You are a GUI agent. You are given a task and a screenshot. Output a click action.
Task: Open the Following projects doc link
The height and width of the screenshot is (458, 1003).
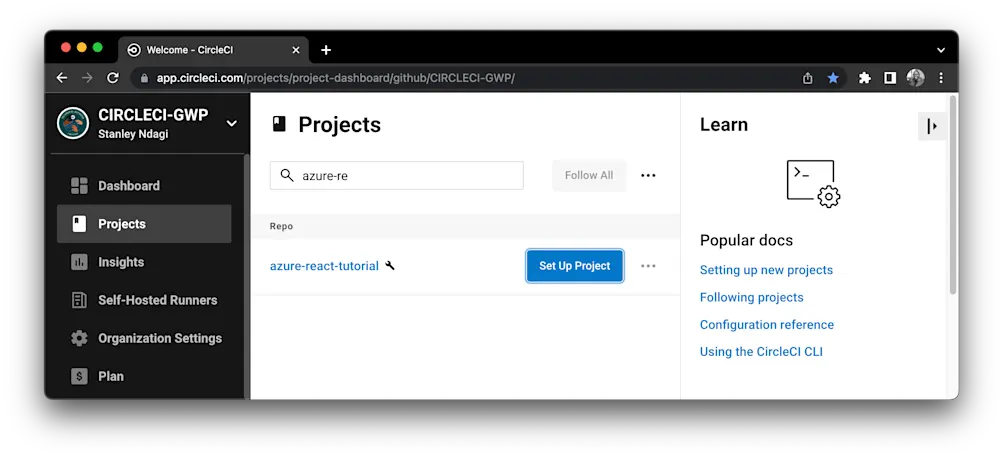coord(752,297)
